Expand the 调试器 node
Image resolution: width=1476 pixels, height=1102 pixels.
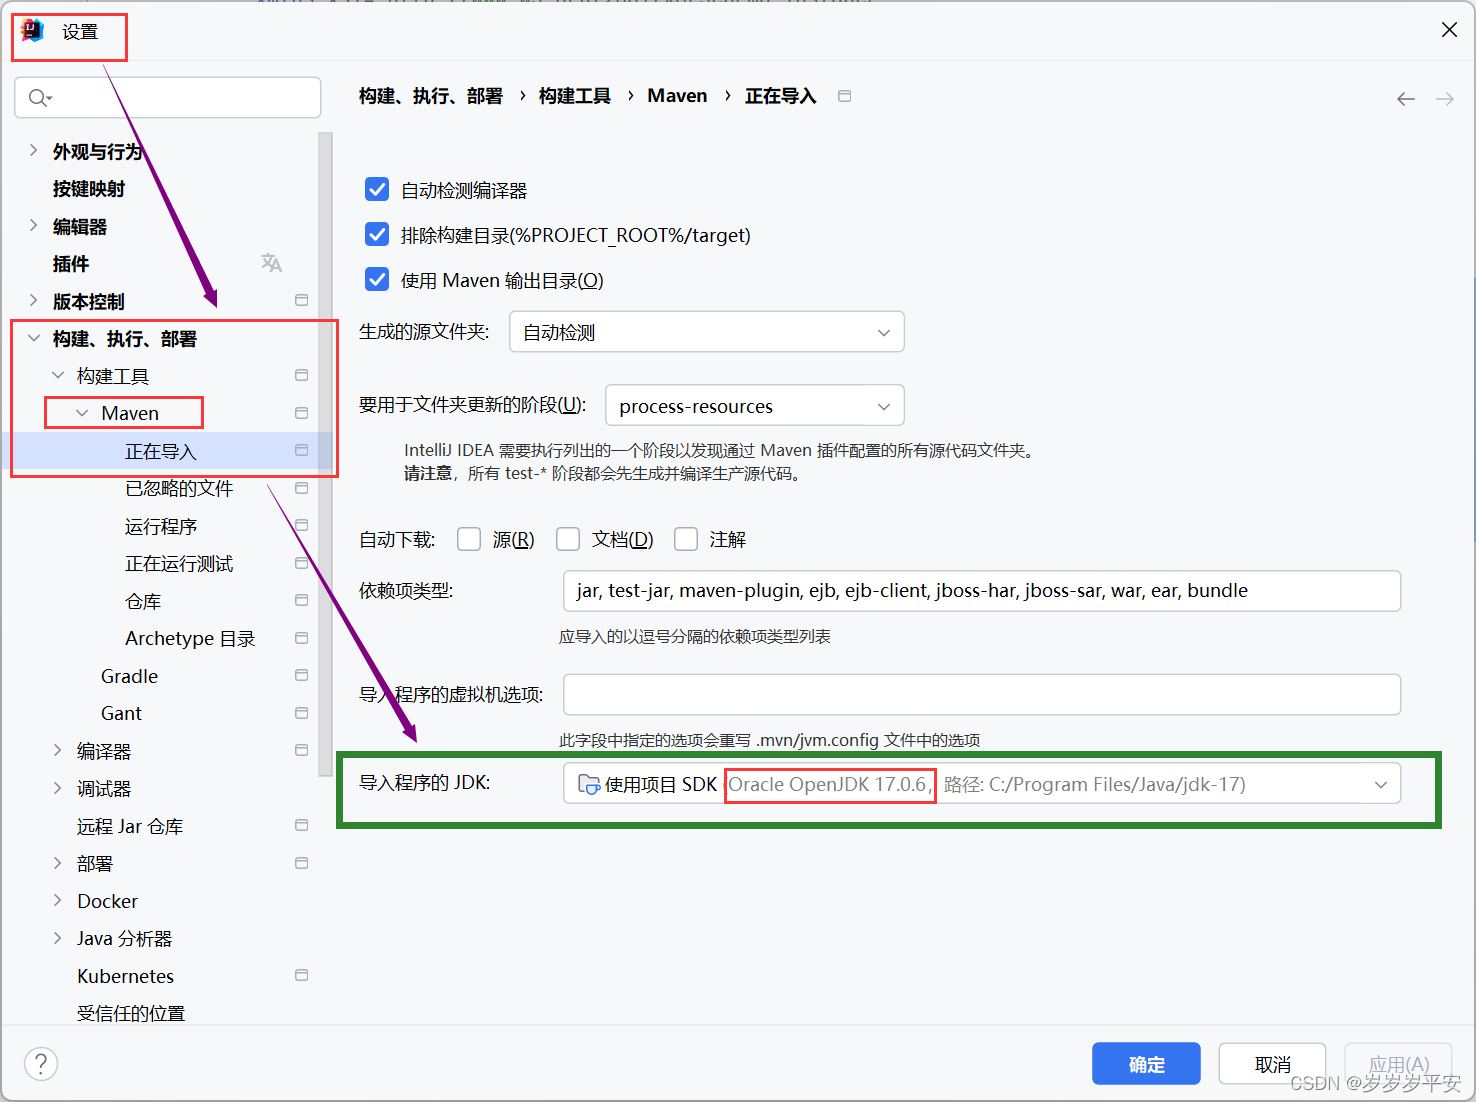click(58, 788)
